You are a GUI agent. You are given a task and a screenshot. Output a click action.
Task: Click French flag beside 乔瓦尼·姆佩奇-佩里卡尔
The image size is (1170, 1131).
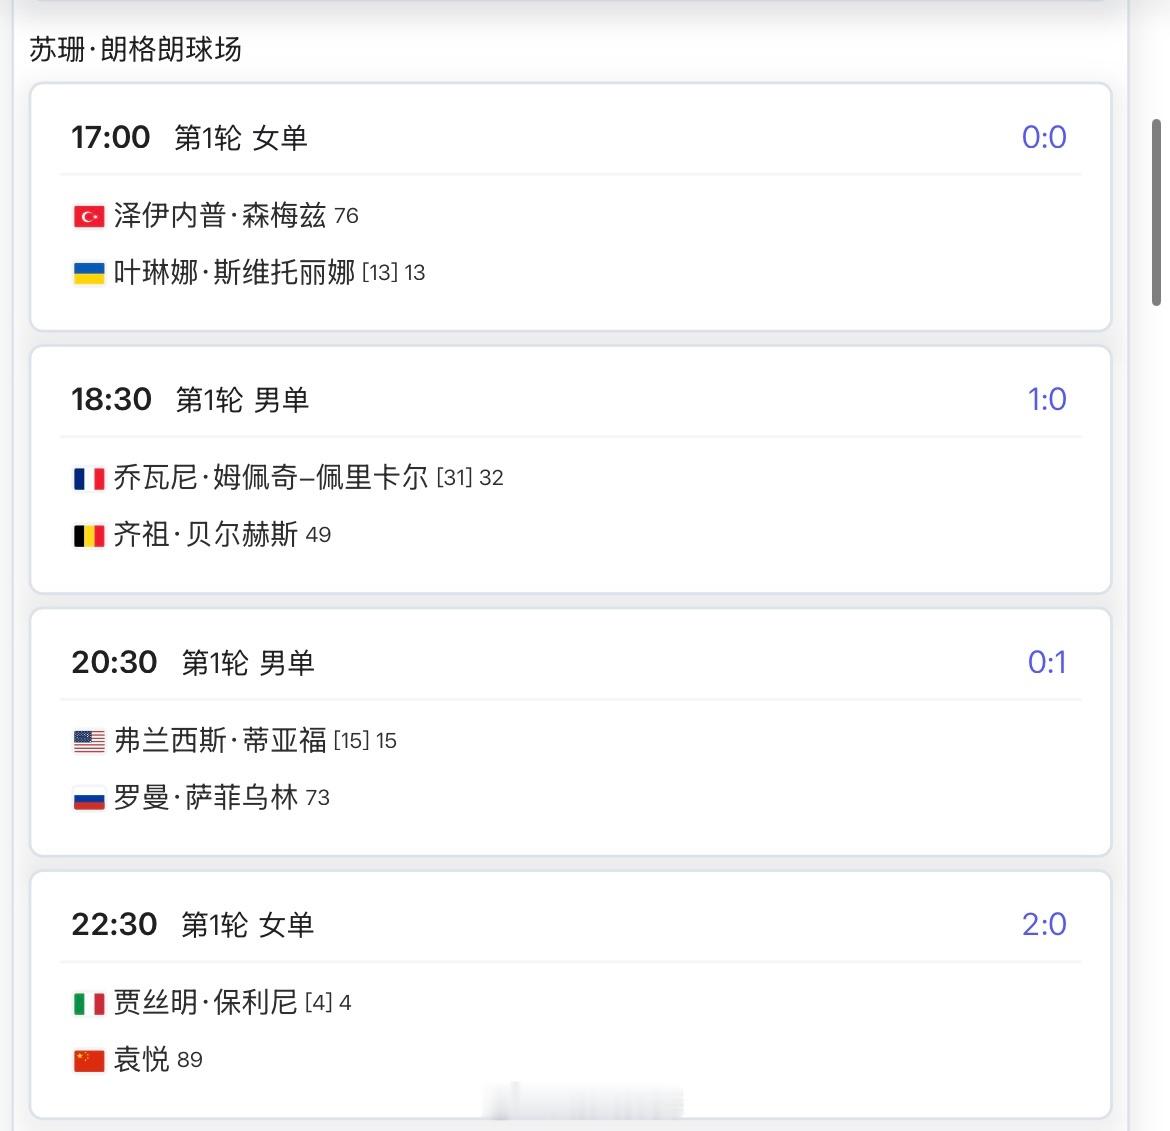coord(89,479)
